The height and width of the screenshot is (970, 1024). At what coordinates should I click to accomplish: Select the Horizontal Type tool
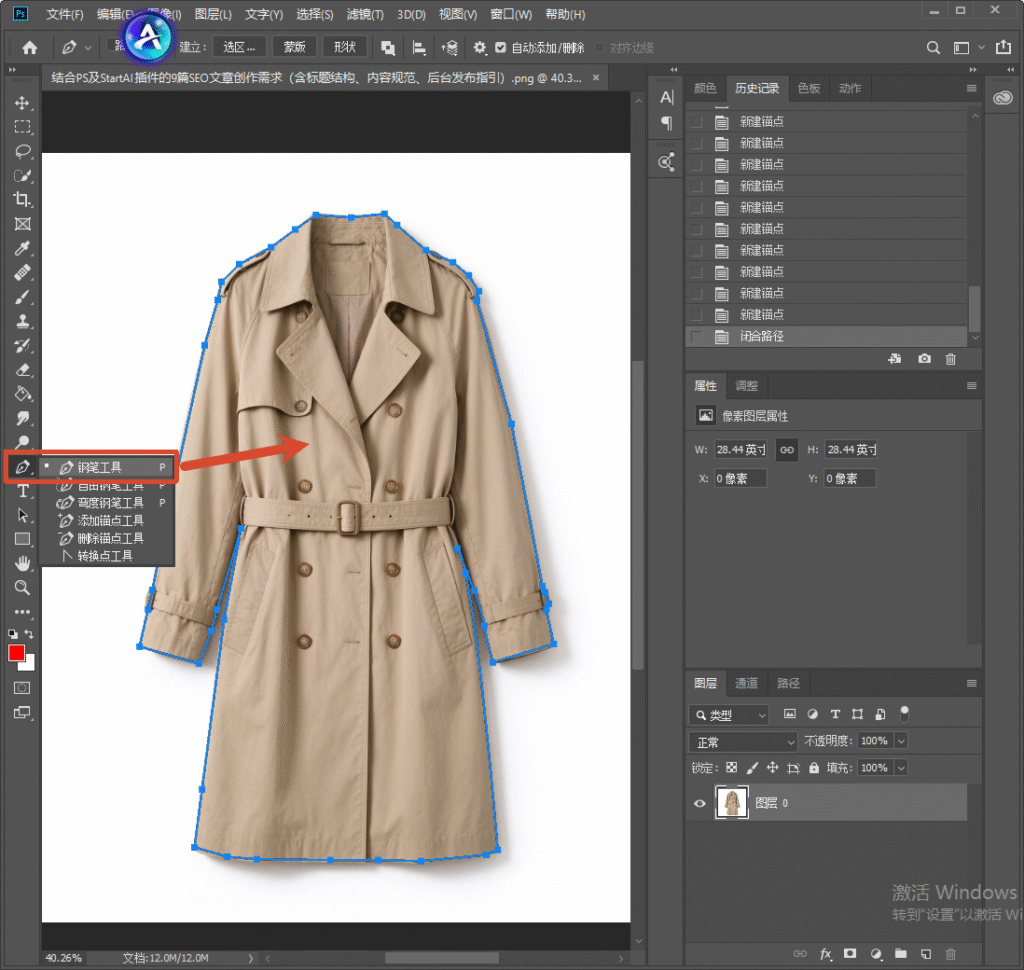click(x=22, y=491)
